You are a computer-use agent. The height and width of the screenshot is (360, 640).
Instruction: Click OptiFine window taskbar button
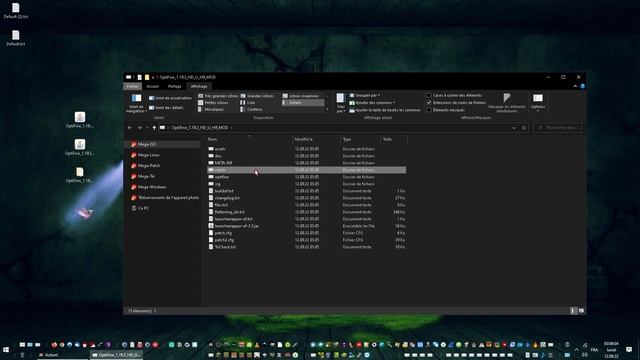[x=116, y=355]
